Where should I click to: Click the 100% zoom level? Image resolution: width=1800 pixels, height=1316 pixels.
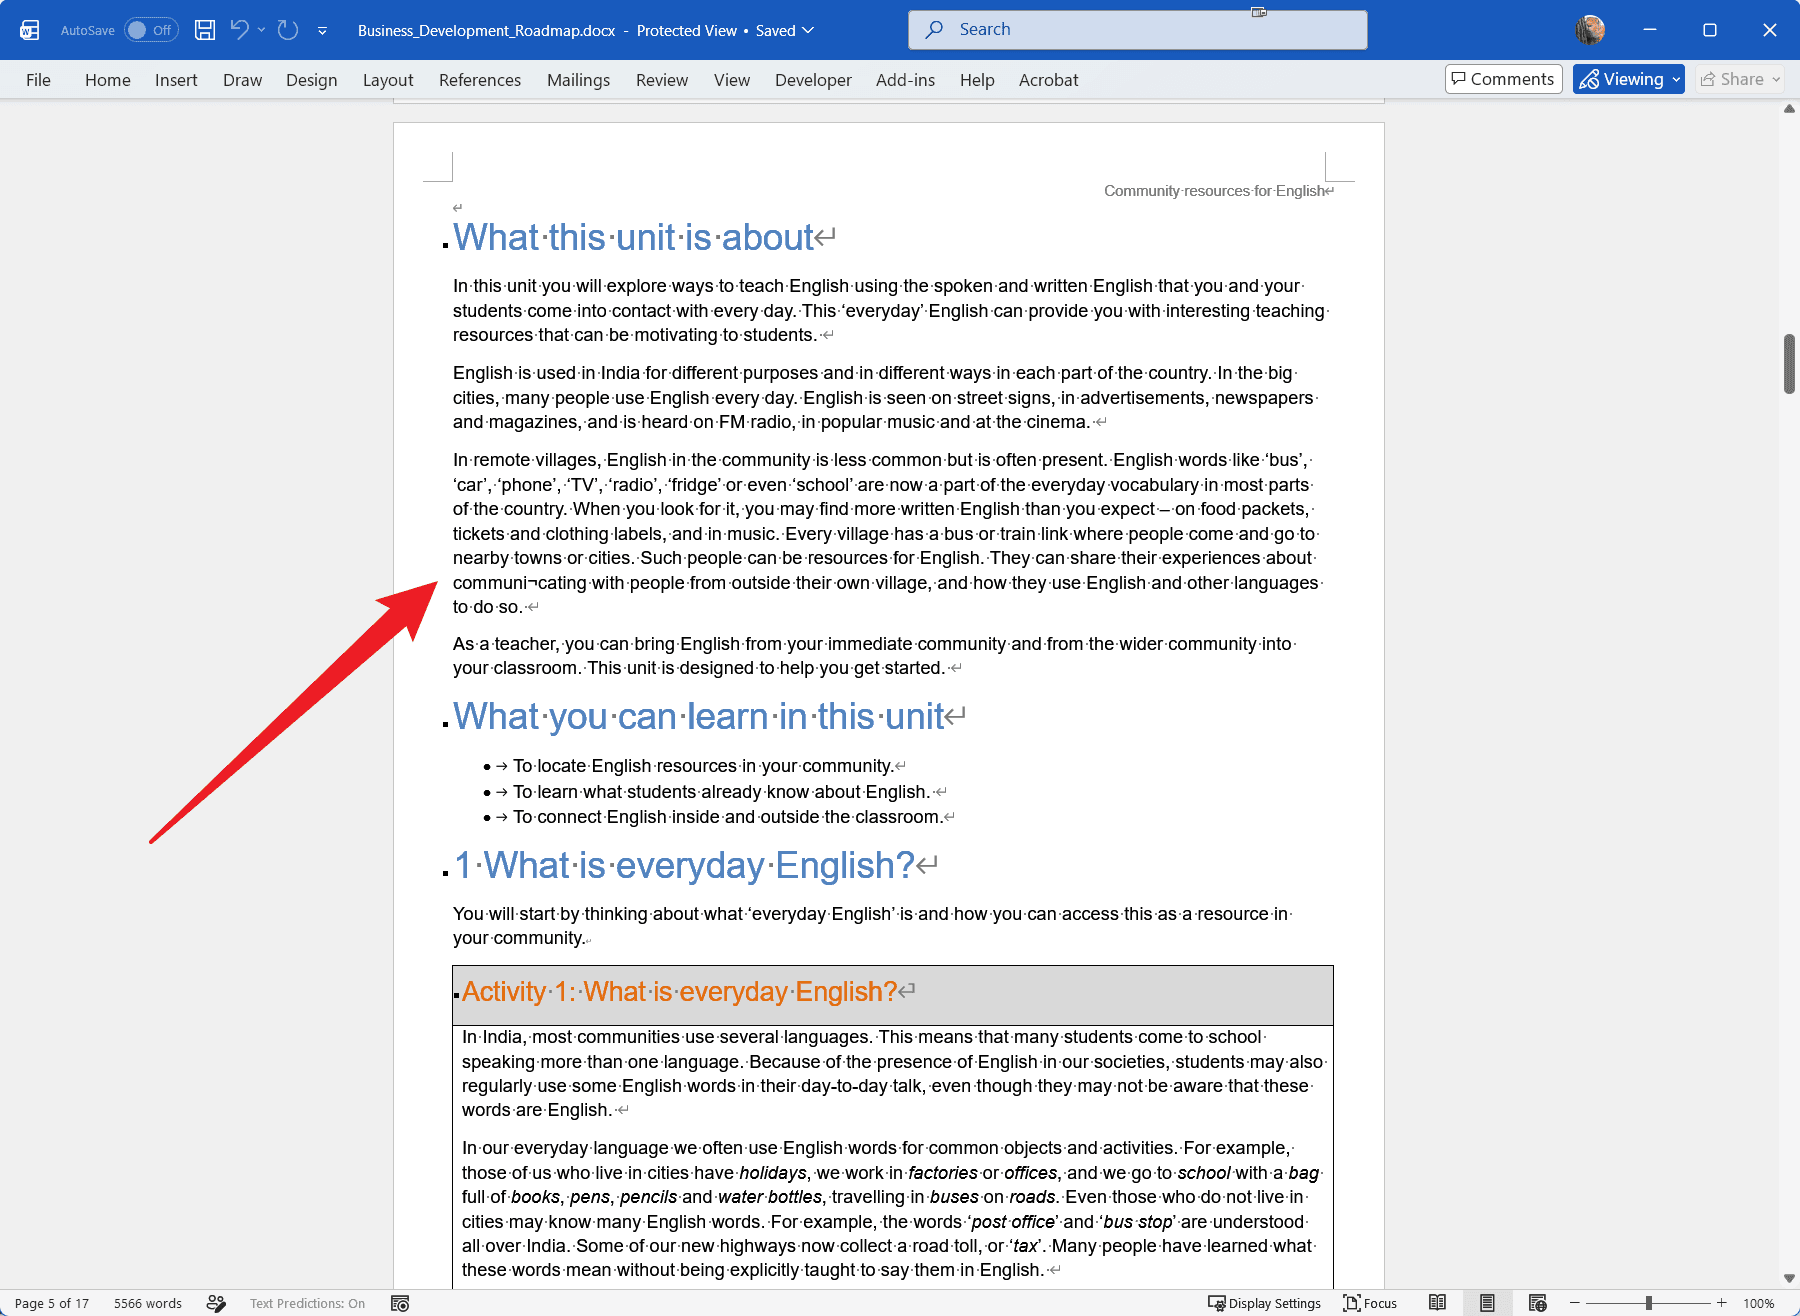(x=1759, y=1303)
